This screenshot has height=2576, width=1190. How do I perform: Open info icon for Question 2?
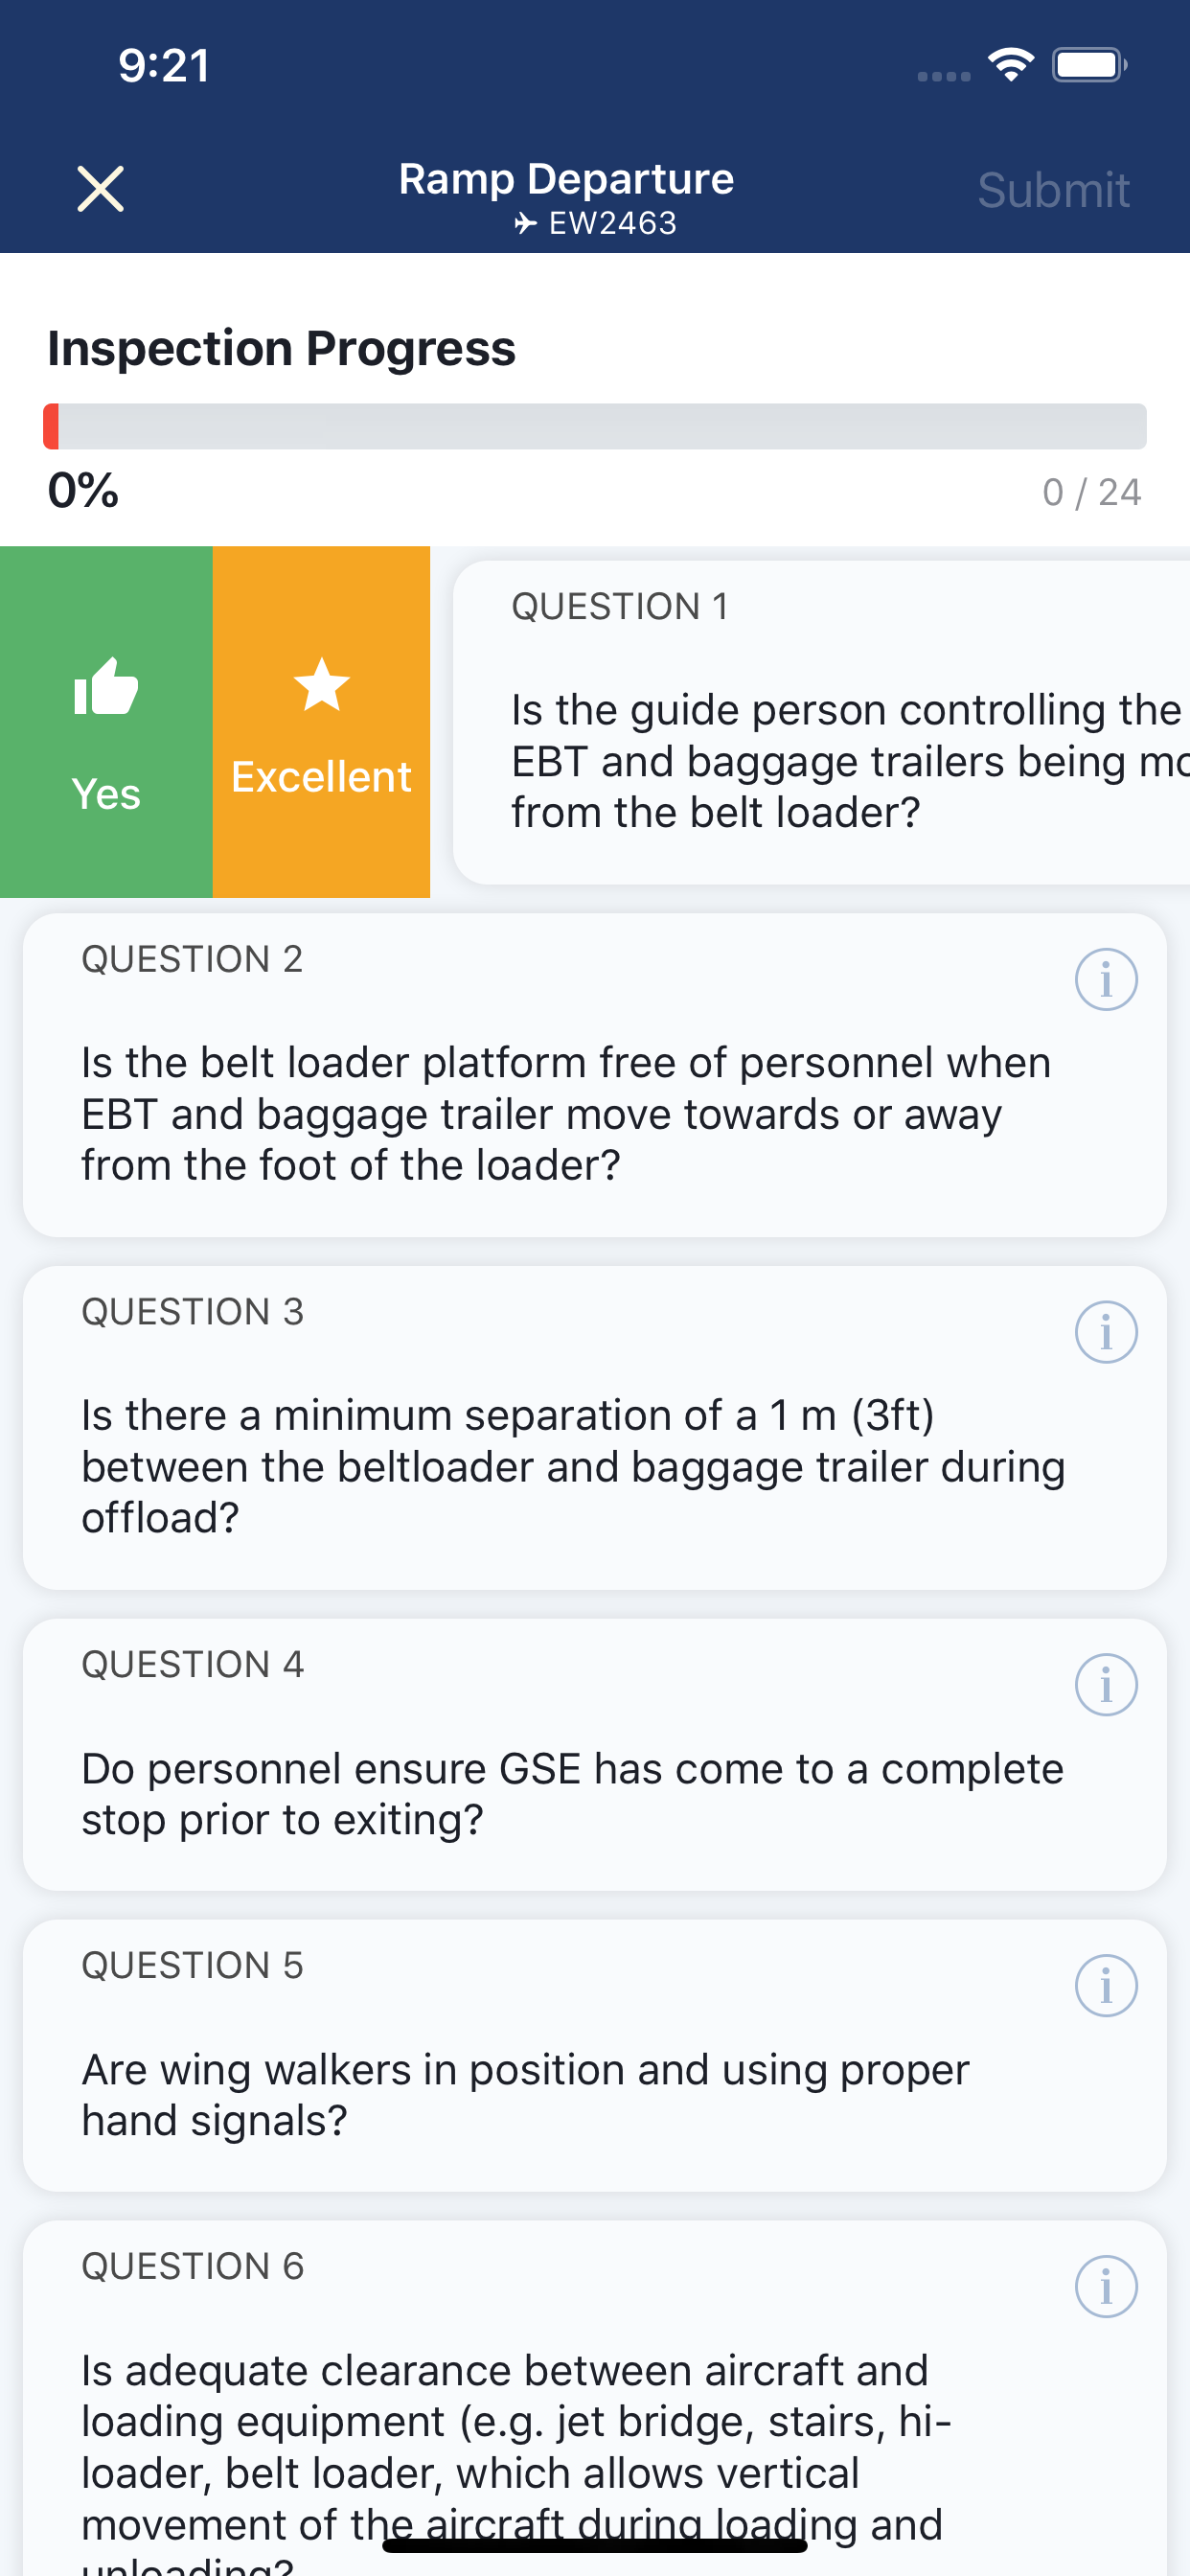1106,979
